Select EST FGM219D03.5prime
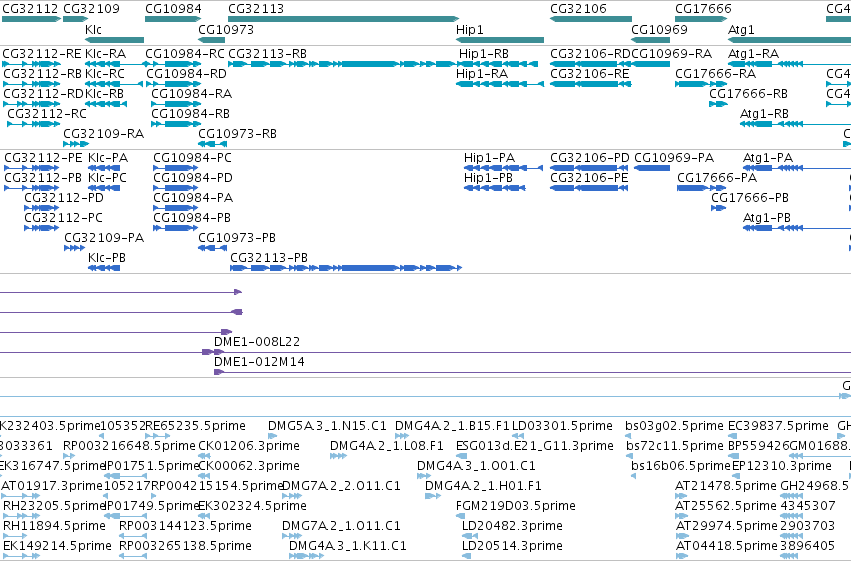851x561 pixels. [x=516, y=506]
